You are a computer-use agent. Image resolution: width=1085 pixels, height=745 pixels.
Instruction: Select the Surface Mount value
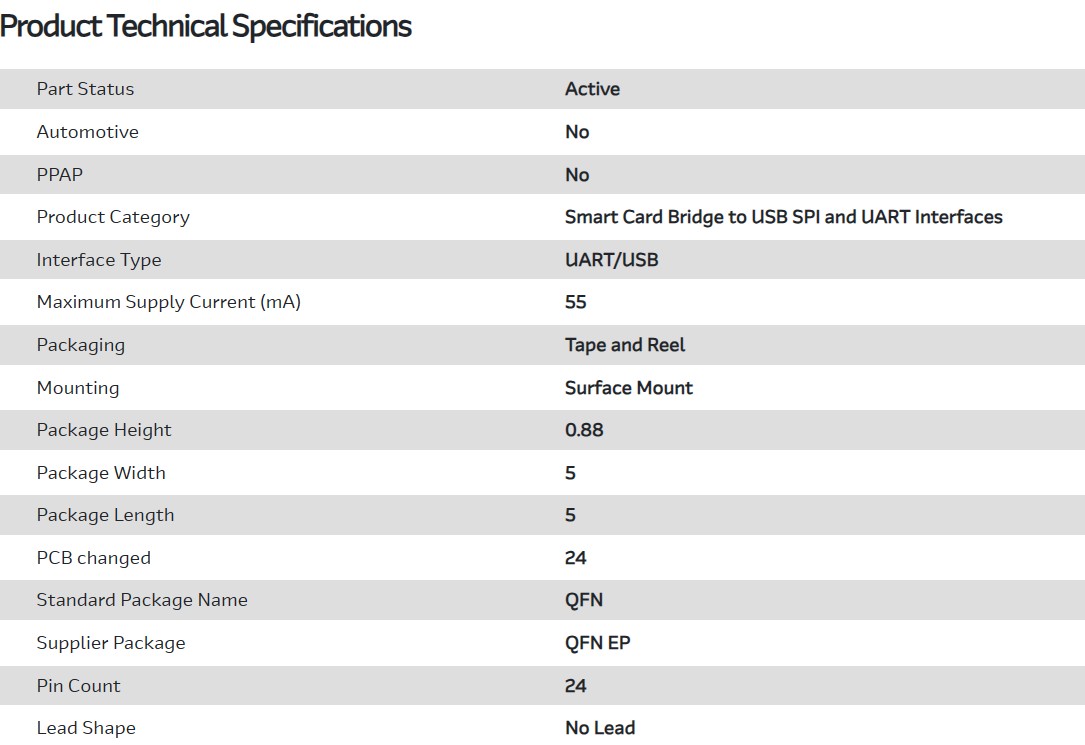(628, 388)
